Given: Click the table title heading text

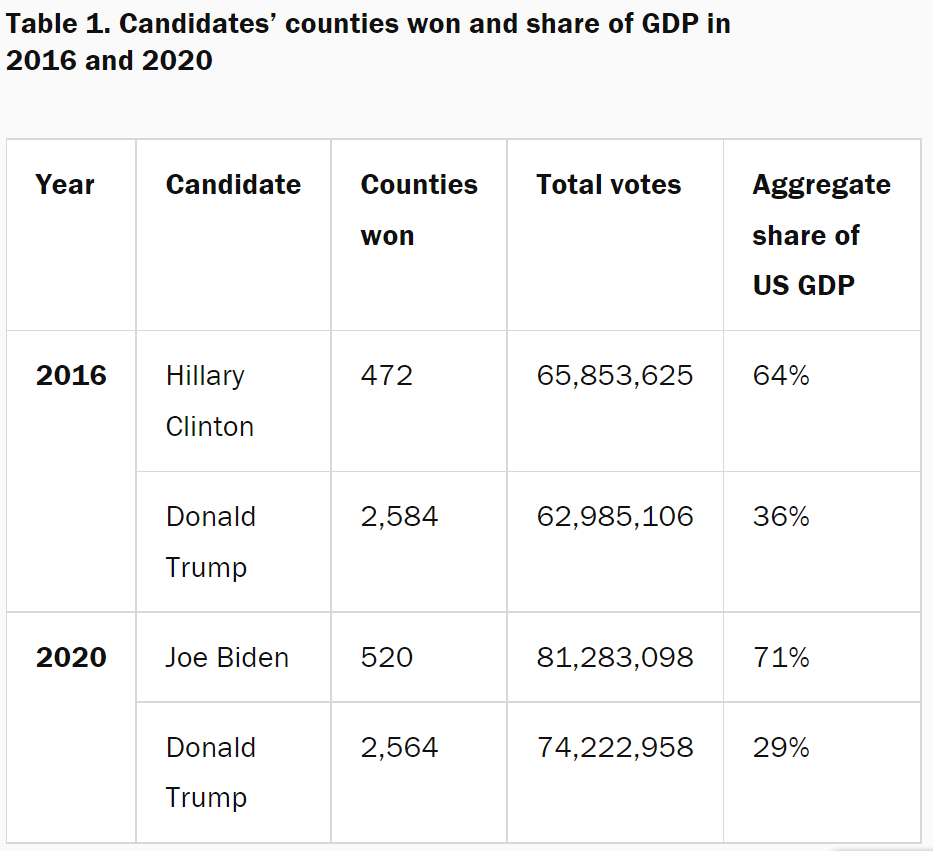Looking at the screenshot, I should pyautogui.click(x=368, y=42).
